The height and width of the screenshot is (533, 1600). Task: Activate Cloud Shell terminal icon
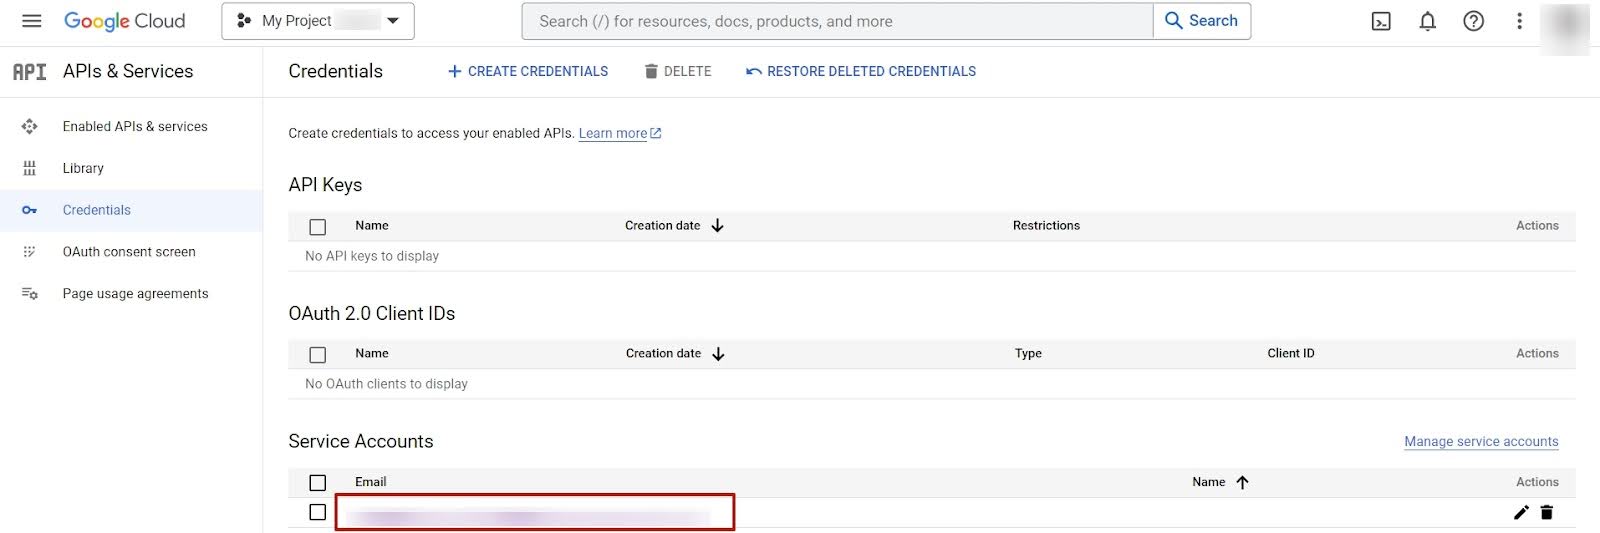1381,21
